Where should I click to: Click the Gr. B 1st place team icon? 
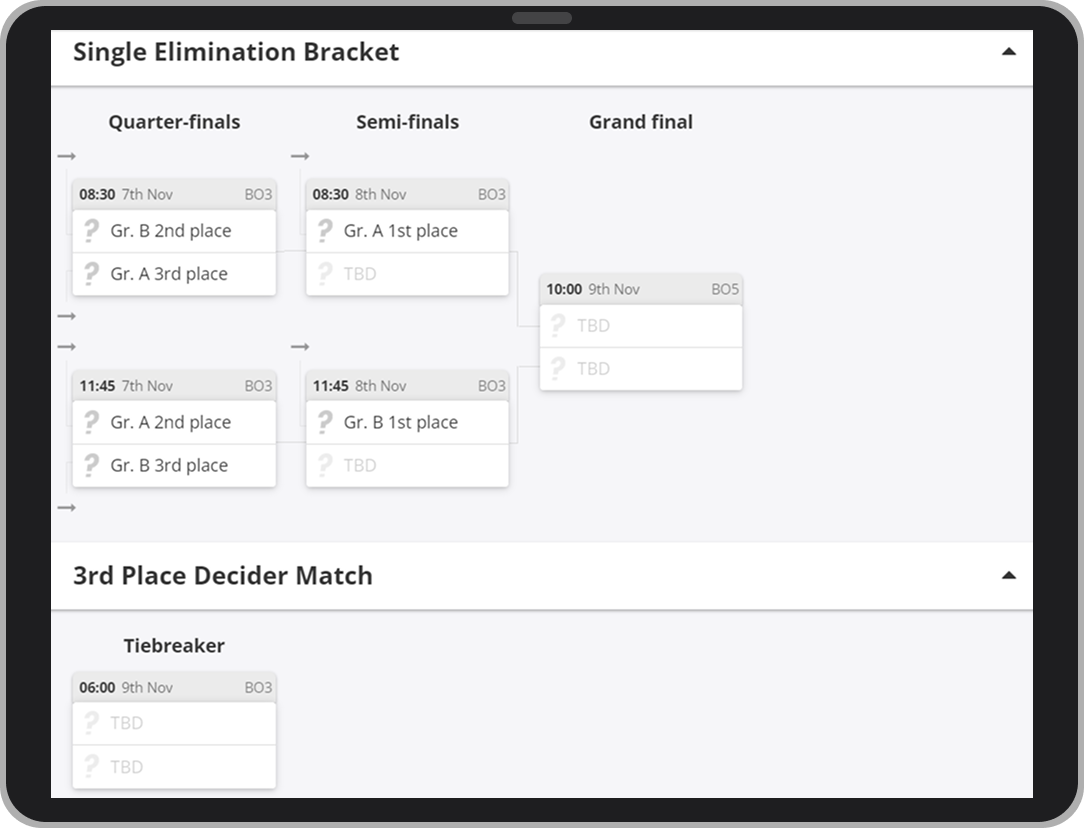[x=324, y=422]
